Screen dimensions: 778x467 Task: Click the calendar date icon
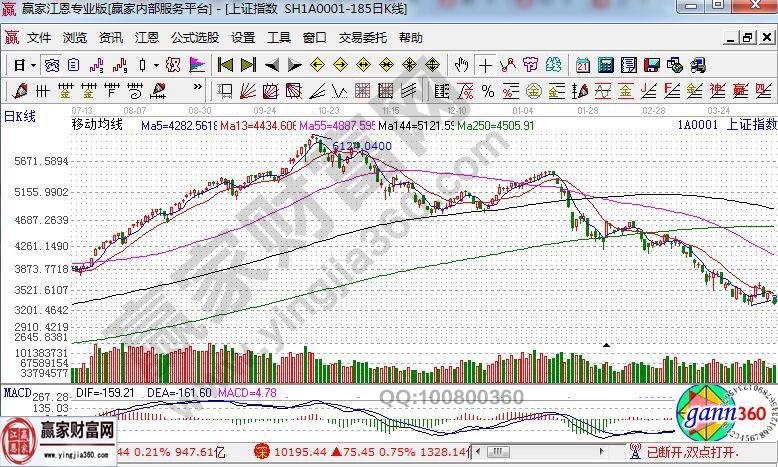582,65
